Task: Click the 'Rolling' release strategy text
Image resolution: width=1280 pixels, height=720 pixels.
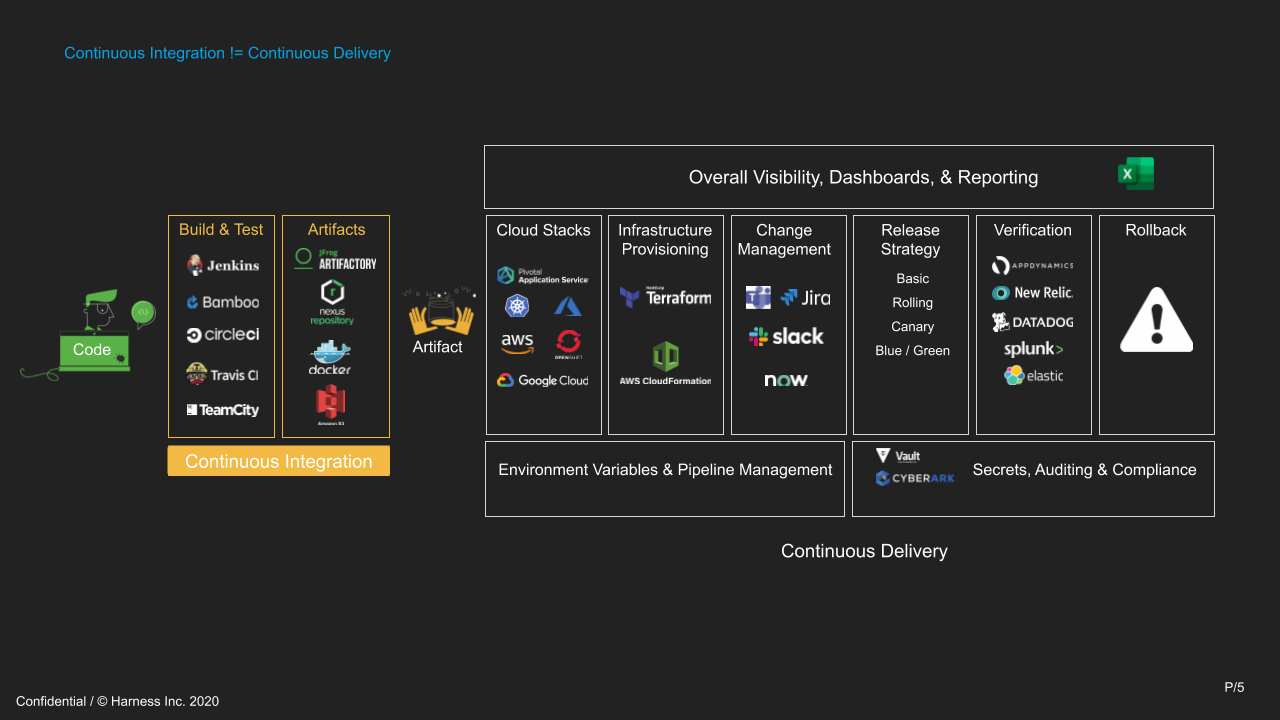Action: tap(912, 303)
